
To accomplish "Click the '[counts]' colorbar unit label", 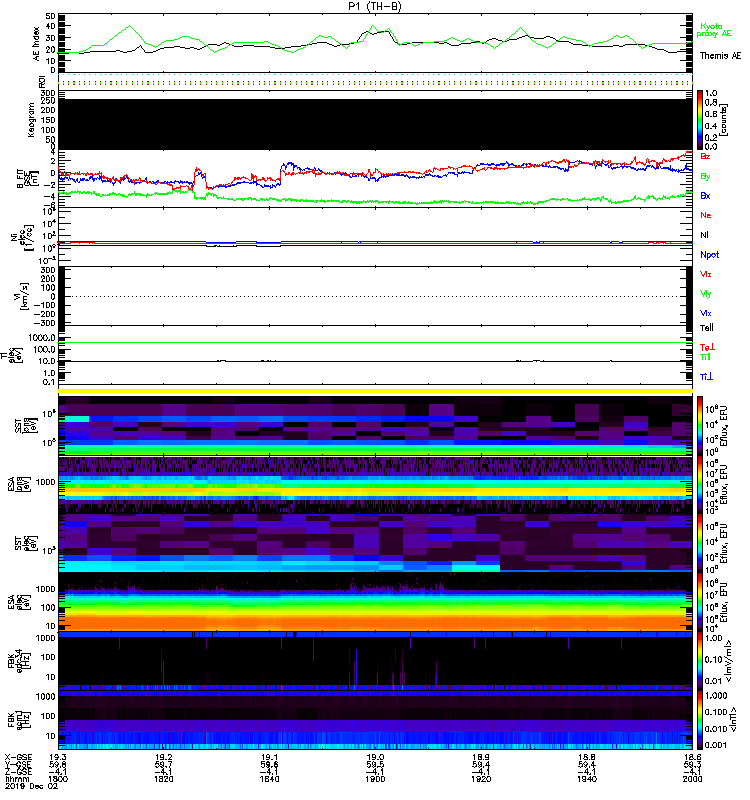I will coord(724,120).
